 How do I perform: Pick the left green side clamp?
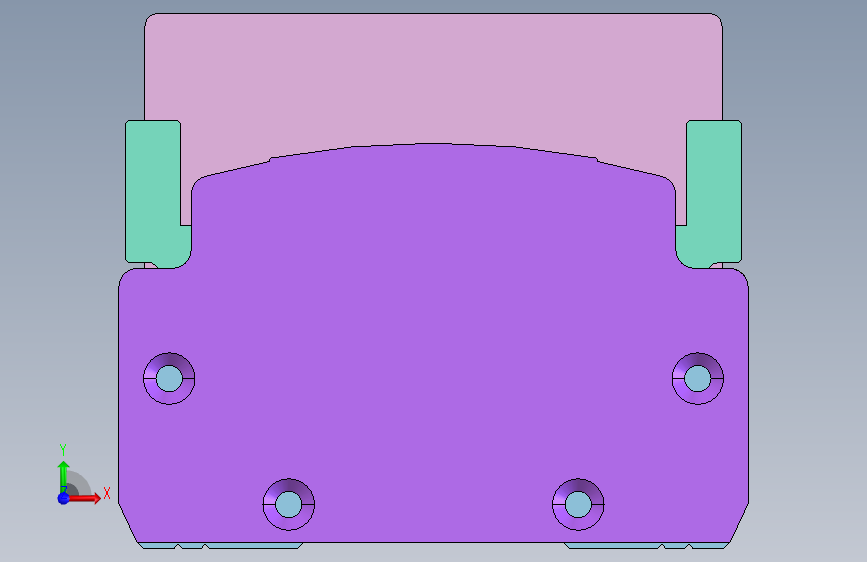153,191
